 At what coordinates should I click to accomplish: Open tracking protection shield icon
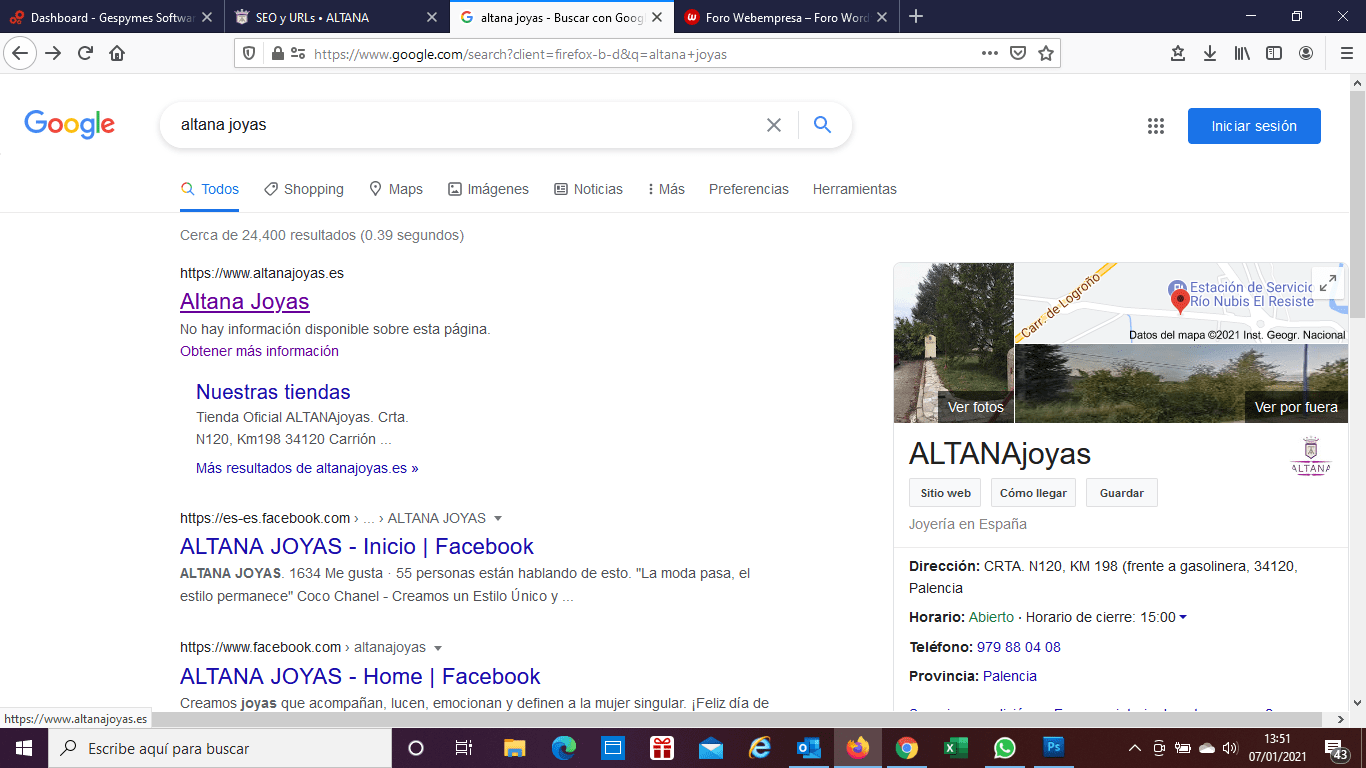[x=250, y=54]
